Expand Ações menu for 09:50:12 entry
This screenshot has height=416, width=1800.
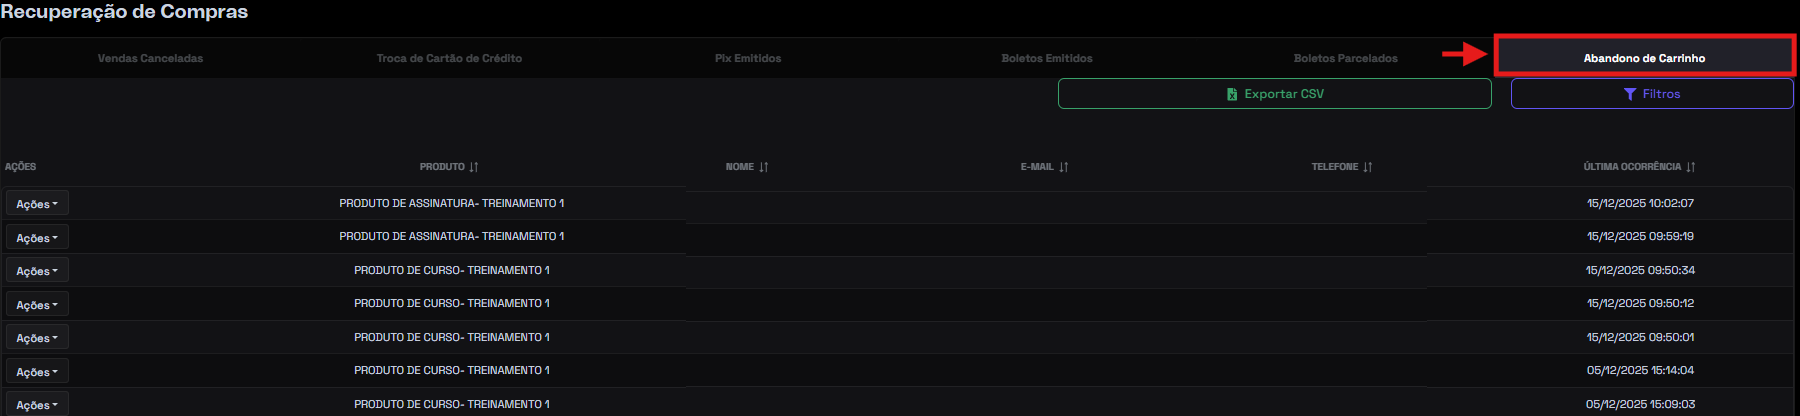click(x=37, y=305)
